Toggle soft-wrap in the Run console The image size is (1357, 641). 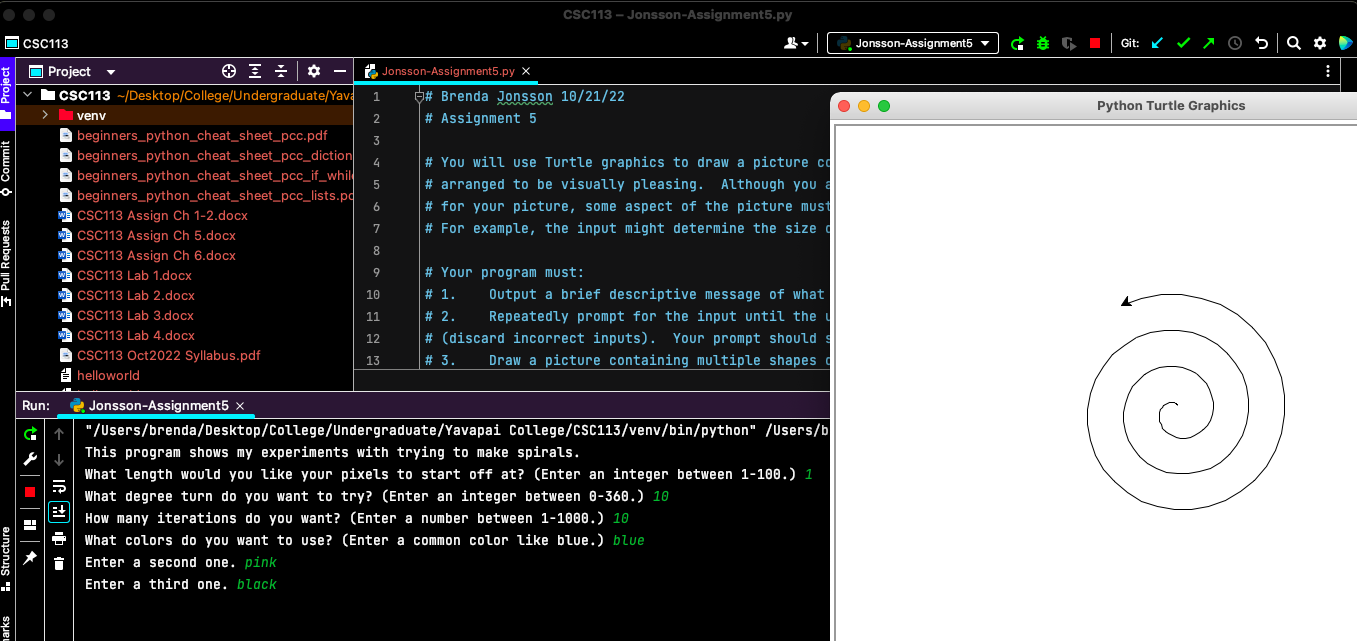click(59, 486)
